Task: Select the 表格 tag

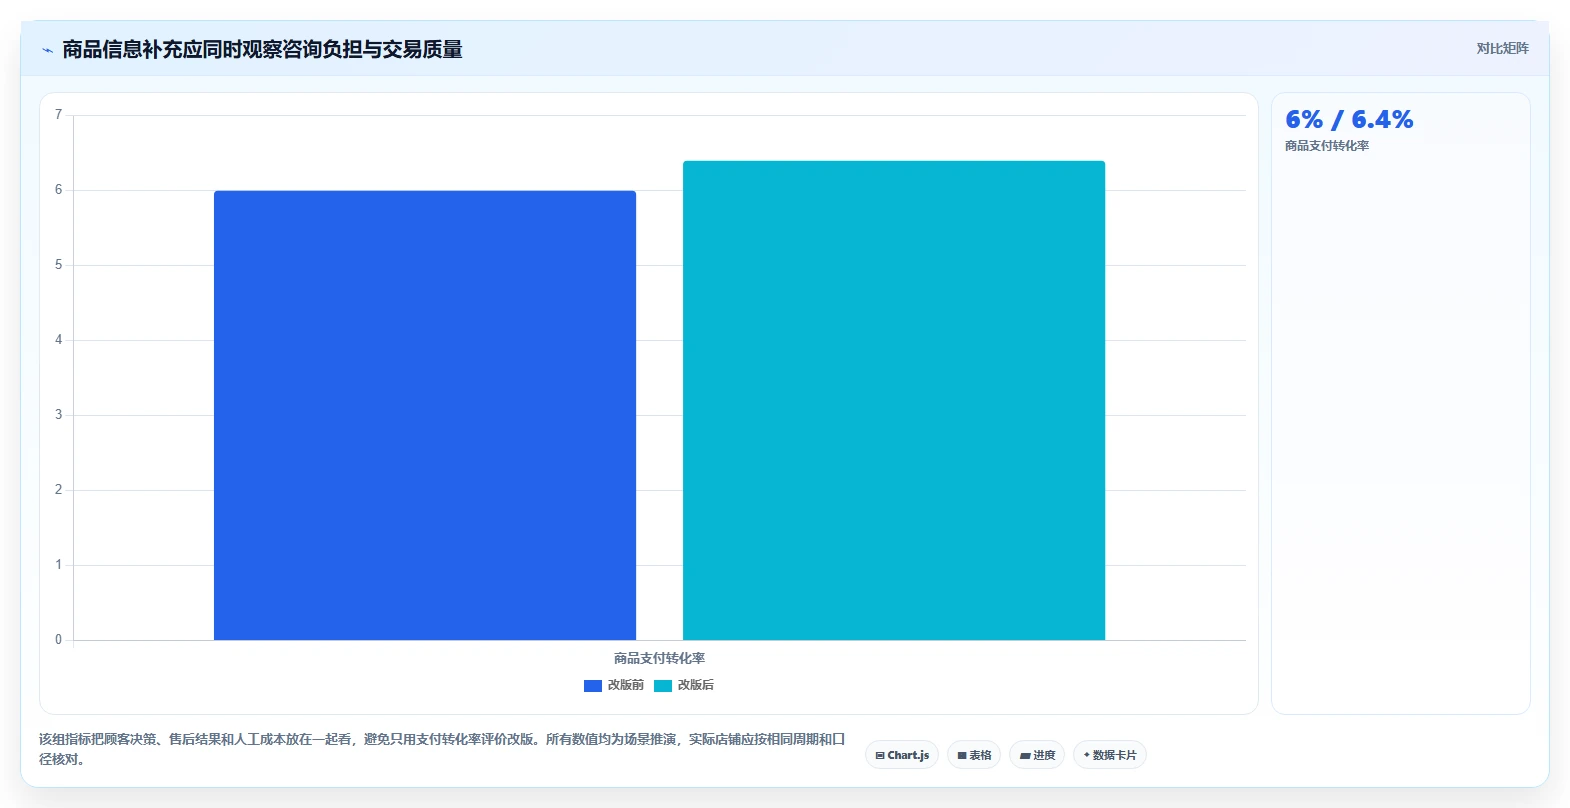Action: tap(974, 755)
